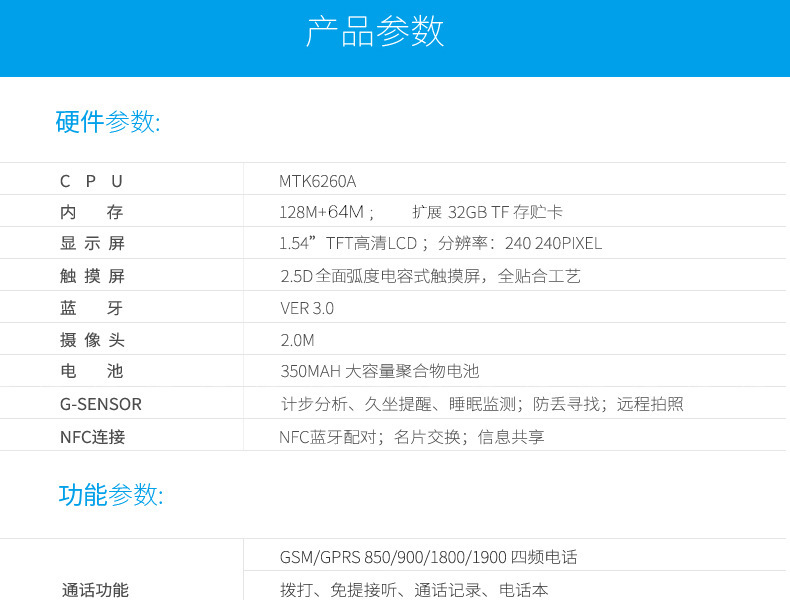Click 扩展 32GB TF 存贮卡 text

pos(487,212)
